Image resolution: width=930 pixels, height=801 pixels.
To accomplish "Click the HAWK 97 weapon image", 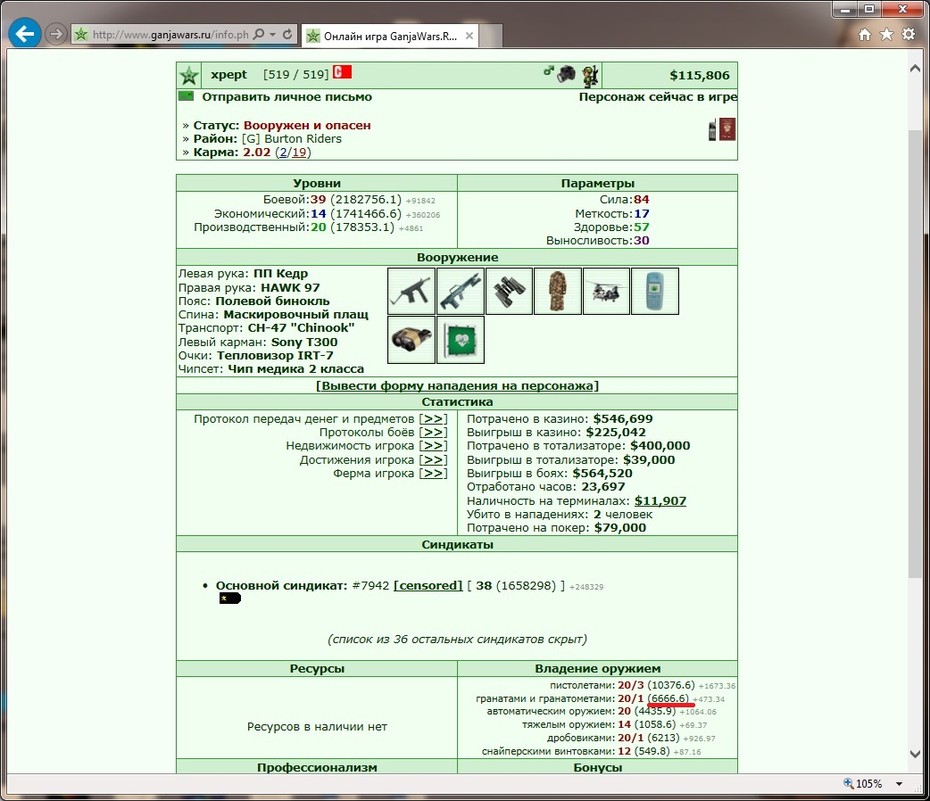I will 460,291.
